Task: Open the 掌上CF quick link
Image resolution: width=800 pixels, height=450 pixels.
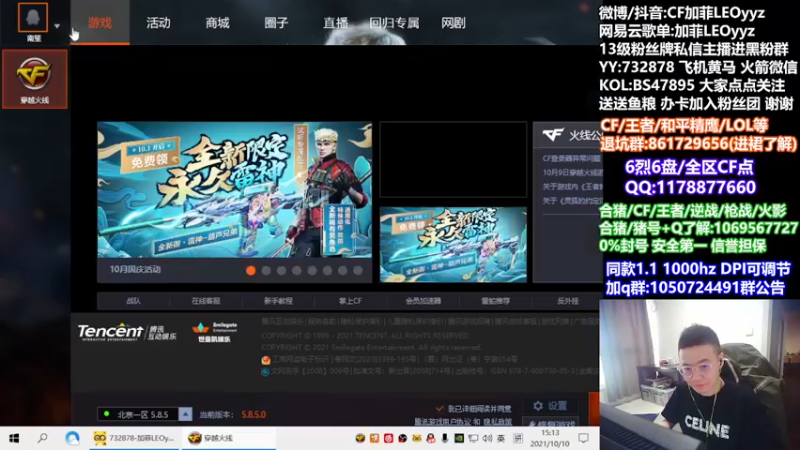Action: pos(351,301)
